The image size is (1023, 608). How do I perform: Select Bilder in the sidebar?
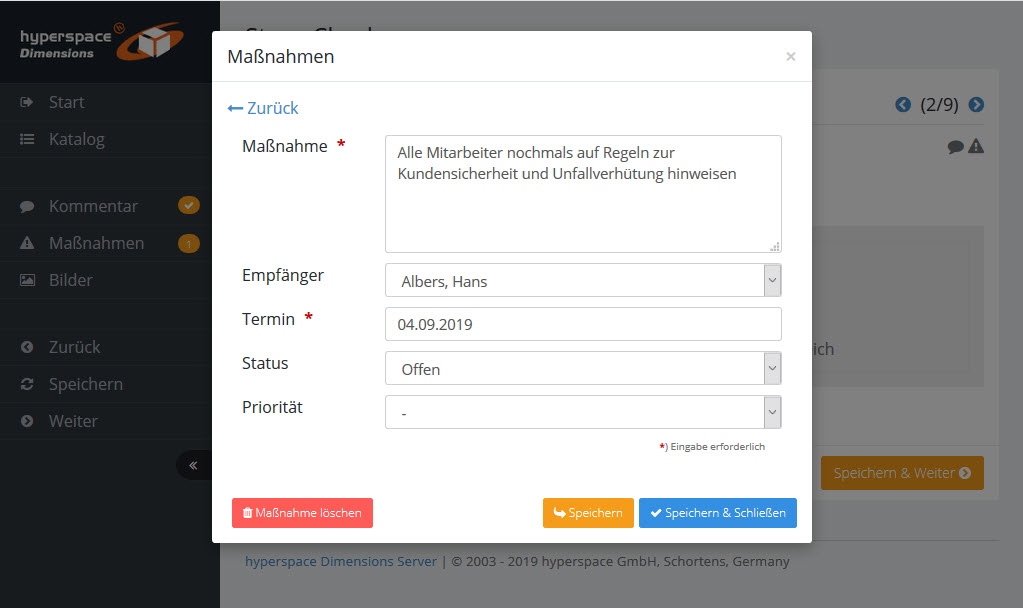70,280
